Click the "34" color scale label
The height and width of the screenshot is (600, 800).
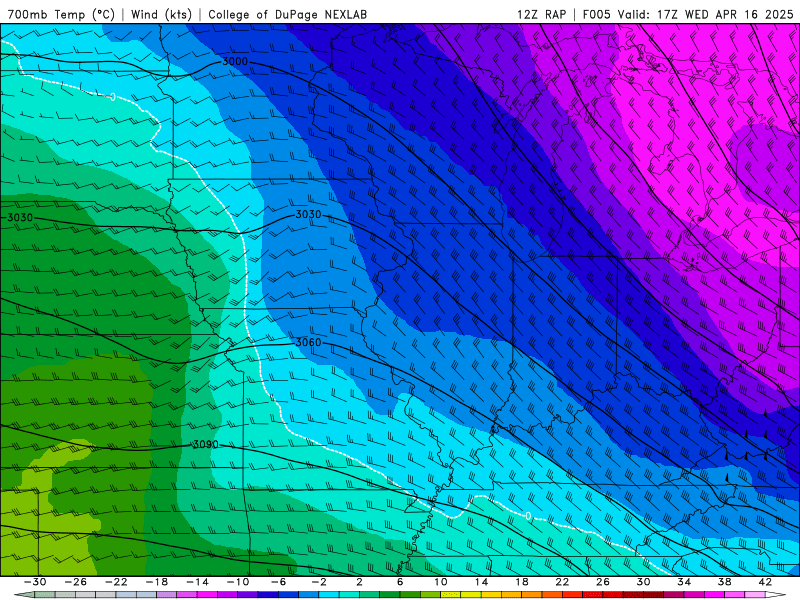coord(684,582)
